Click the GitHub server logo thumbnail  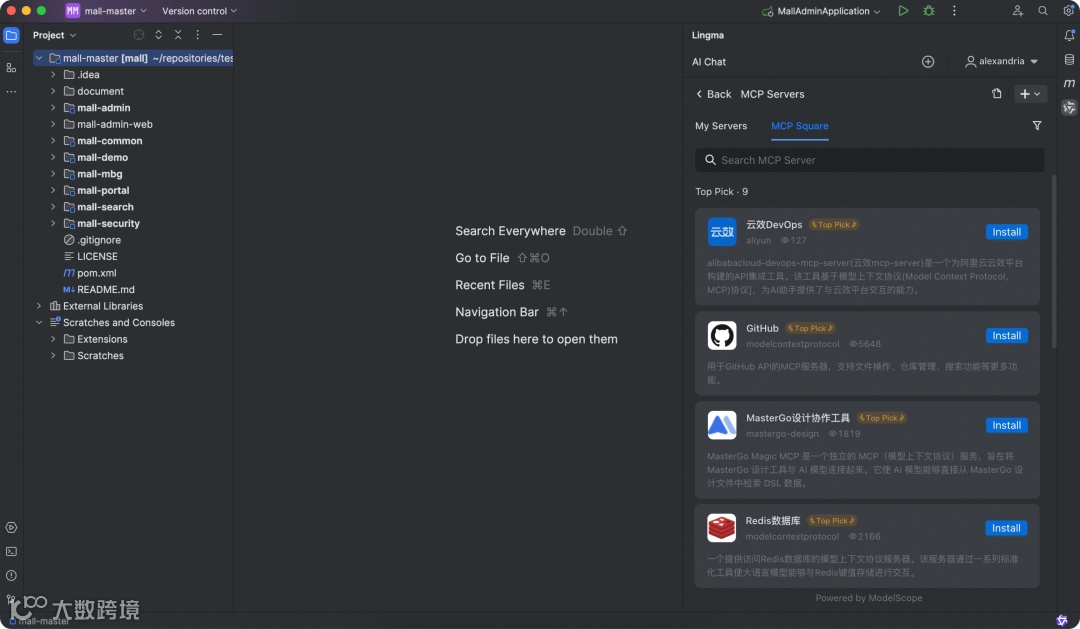722,336
